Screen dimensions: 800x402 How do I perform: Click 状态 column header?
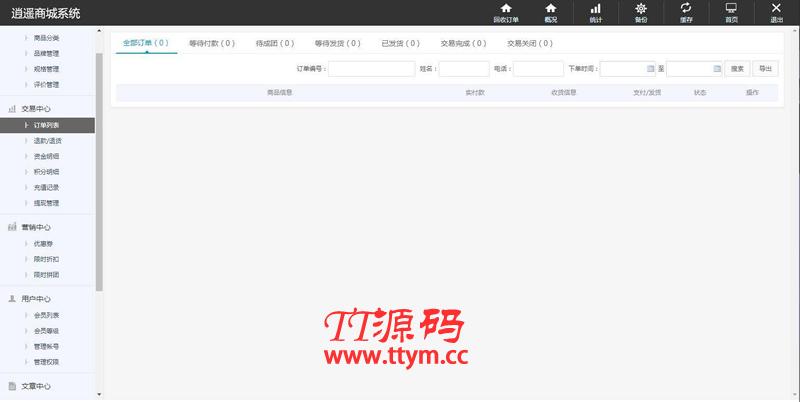pos(700,92)
